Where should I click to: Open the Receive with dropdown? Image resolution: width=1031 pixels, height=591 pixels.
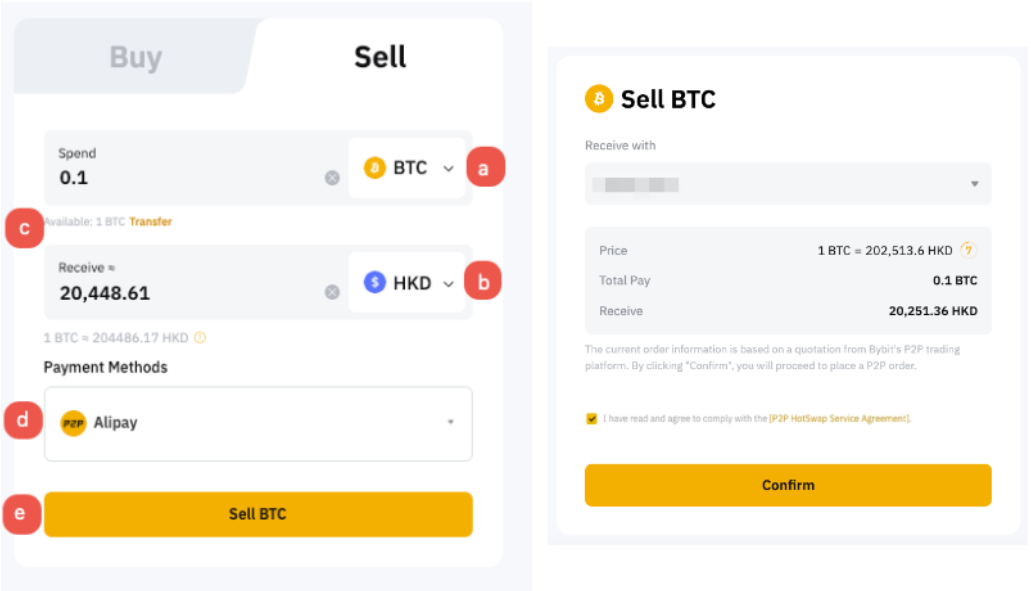coord(974,185)
